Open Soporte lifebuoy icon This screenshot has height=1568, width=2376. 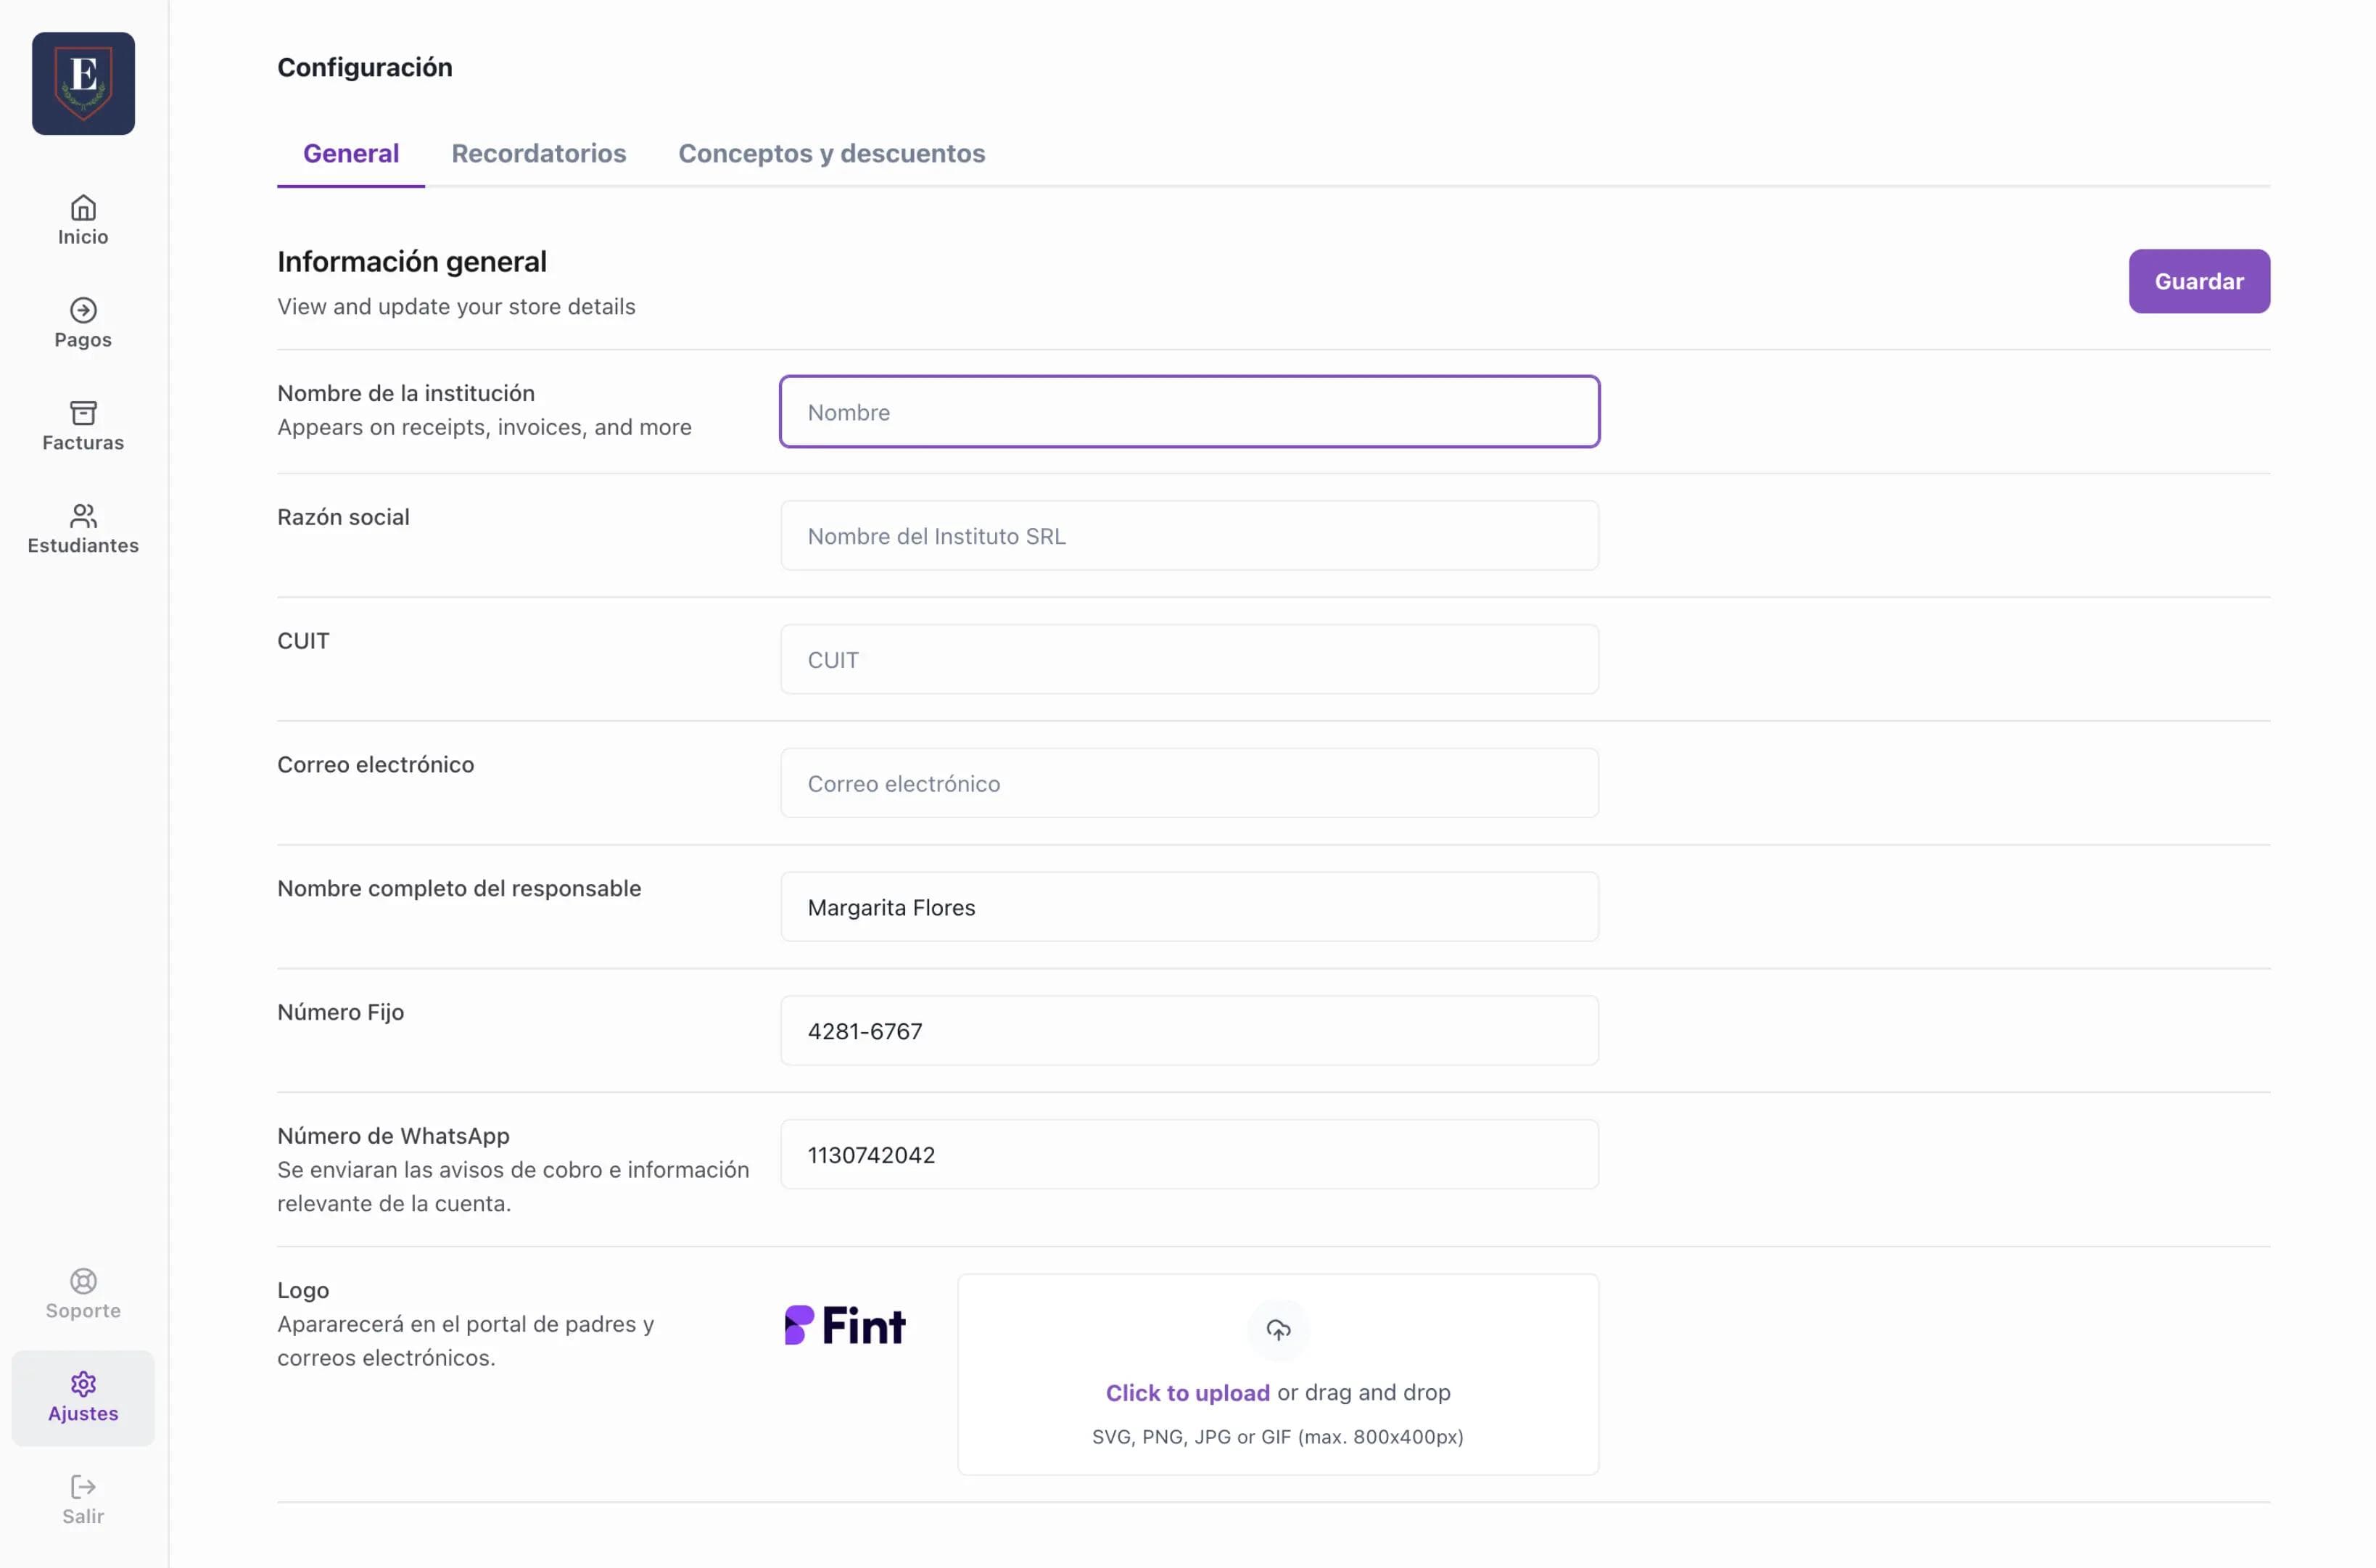83,1281
